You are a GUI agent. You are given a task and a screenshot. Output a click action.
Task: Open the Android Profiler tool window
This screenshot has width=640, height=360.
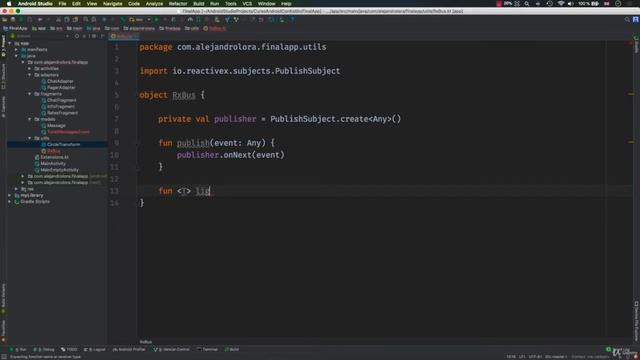pos(129,350)
